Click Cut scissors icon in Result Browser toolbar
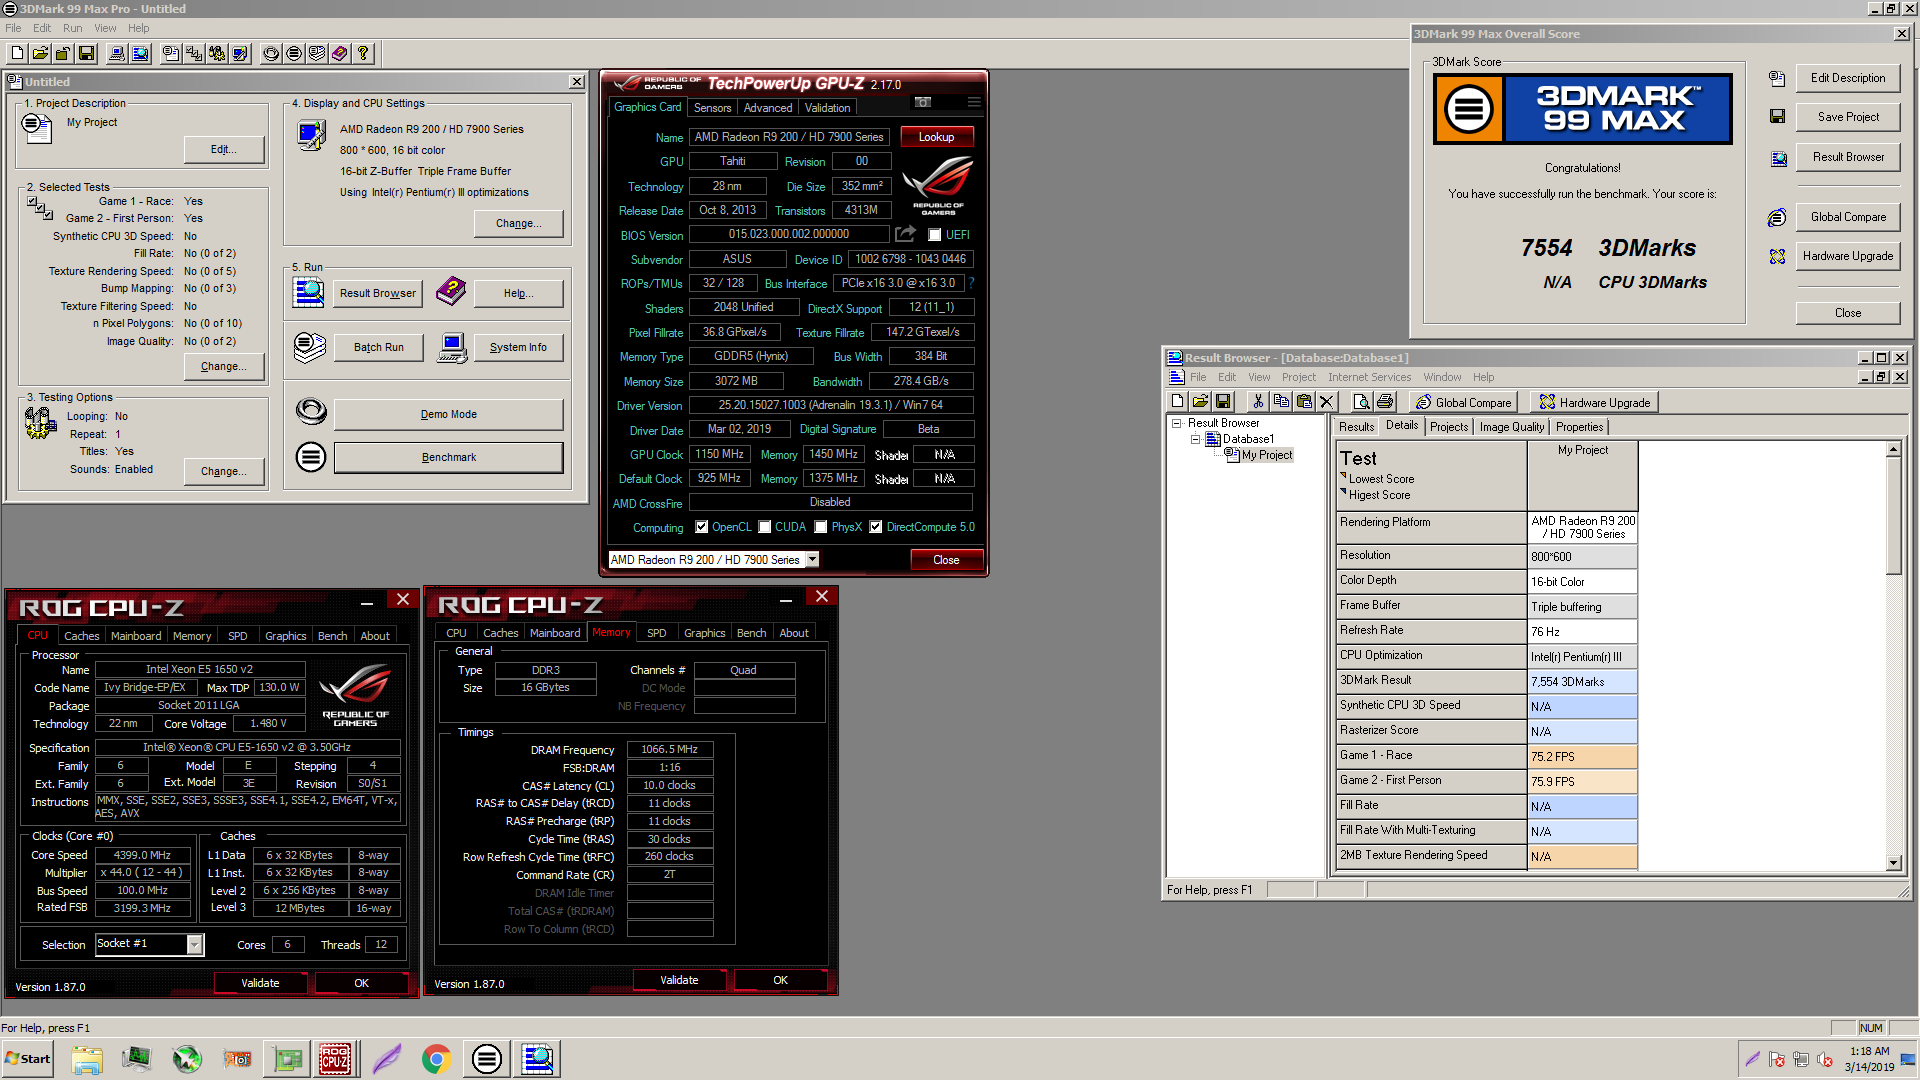 (x=1258, y=402)
